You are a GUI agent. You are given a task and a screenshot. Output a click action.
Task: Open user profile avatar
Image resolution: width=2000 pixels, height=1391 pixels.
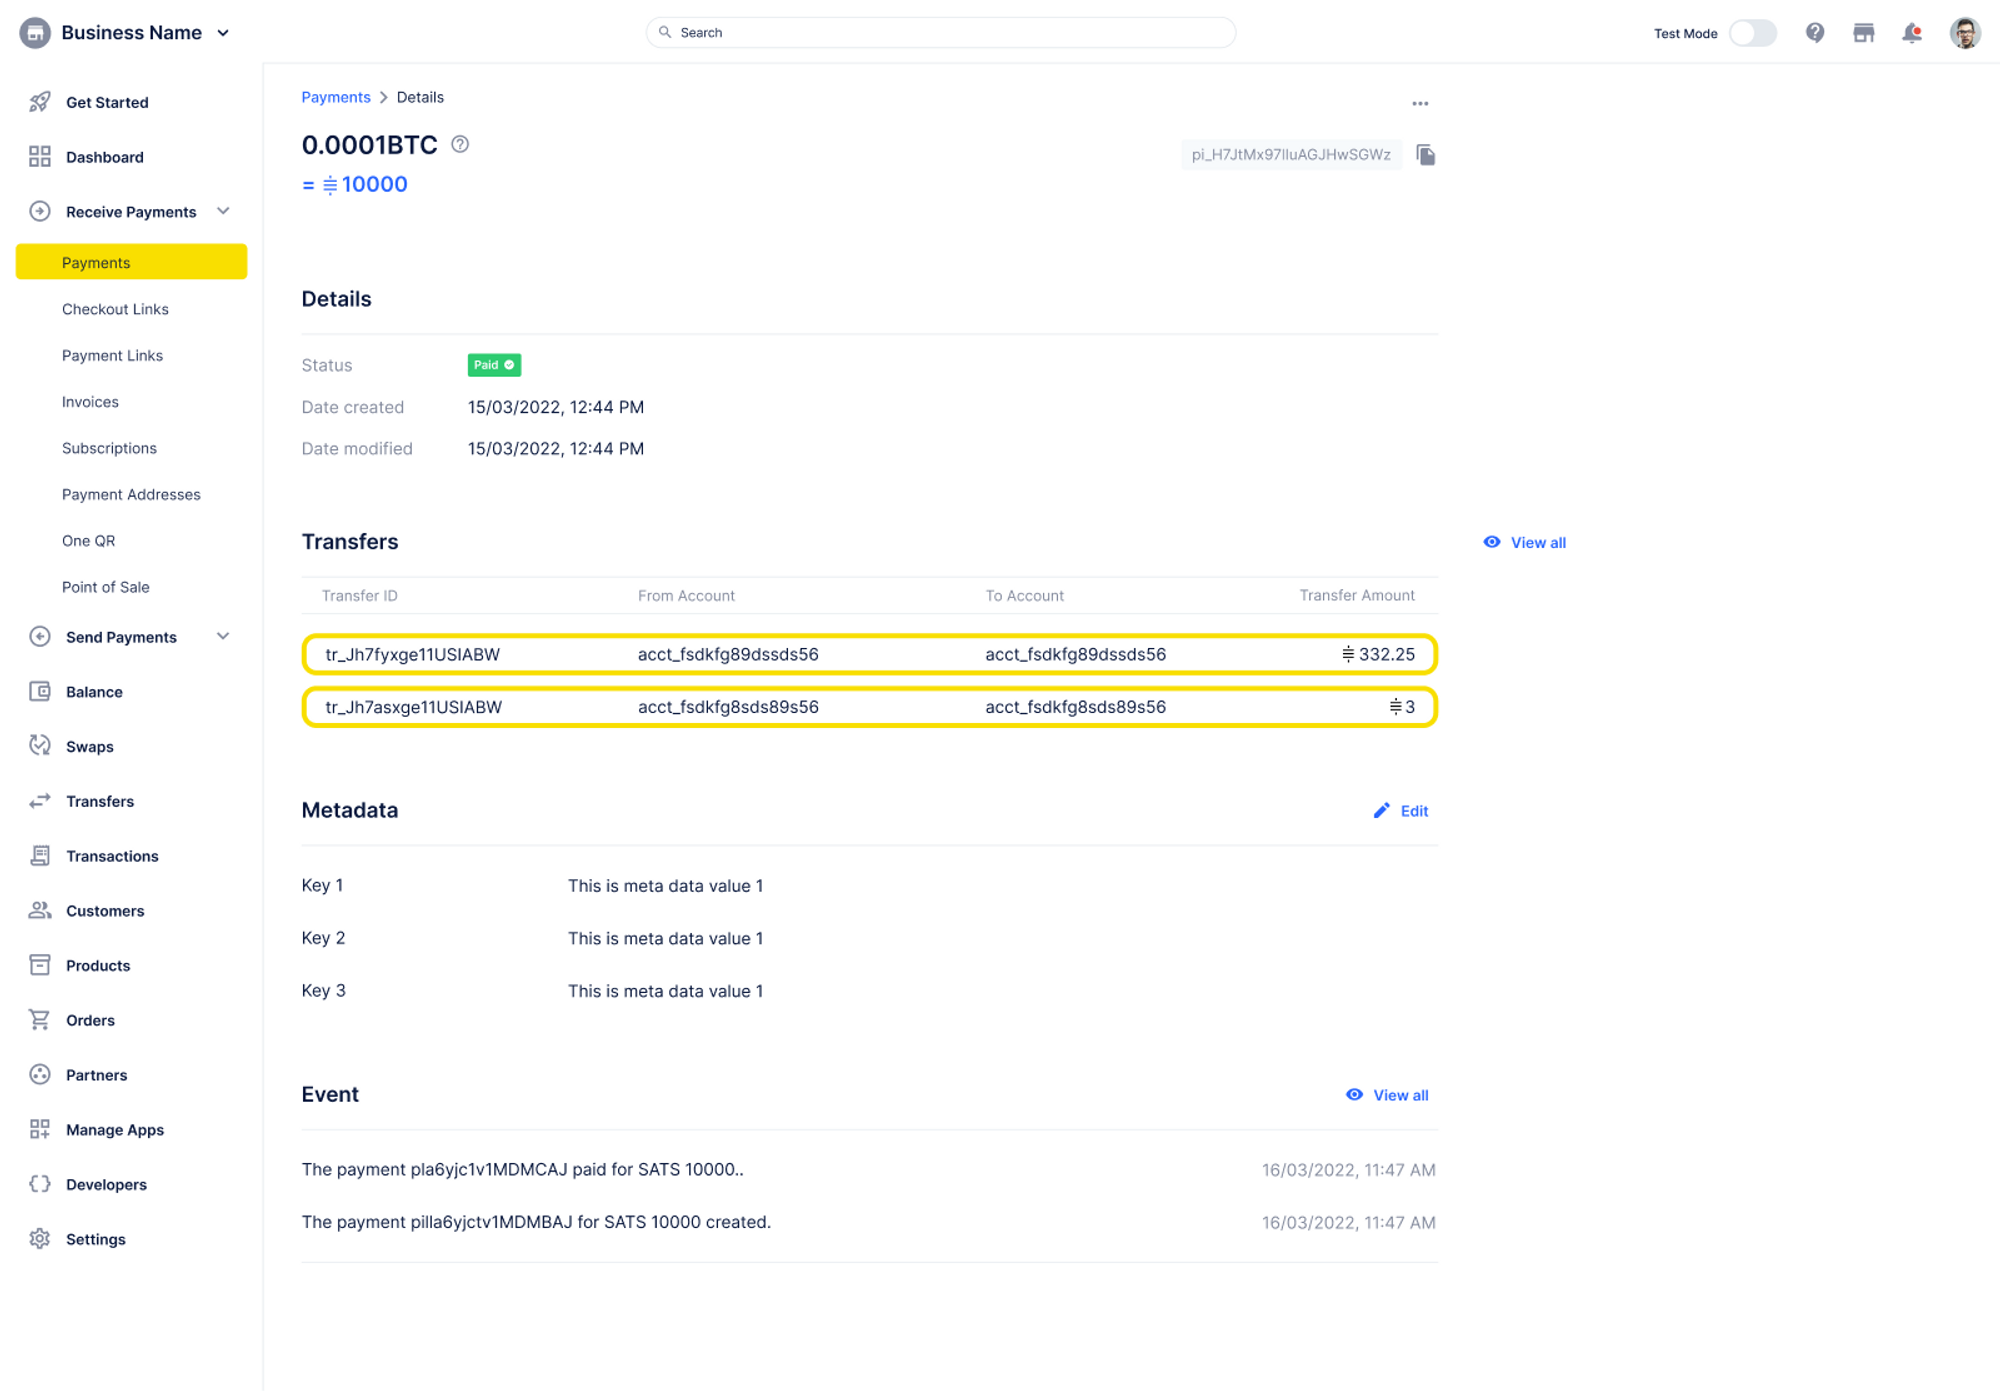1964,33
